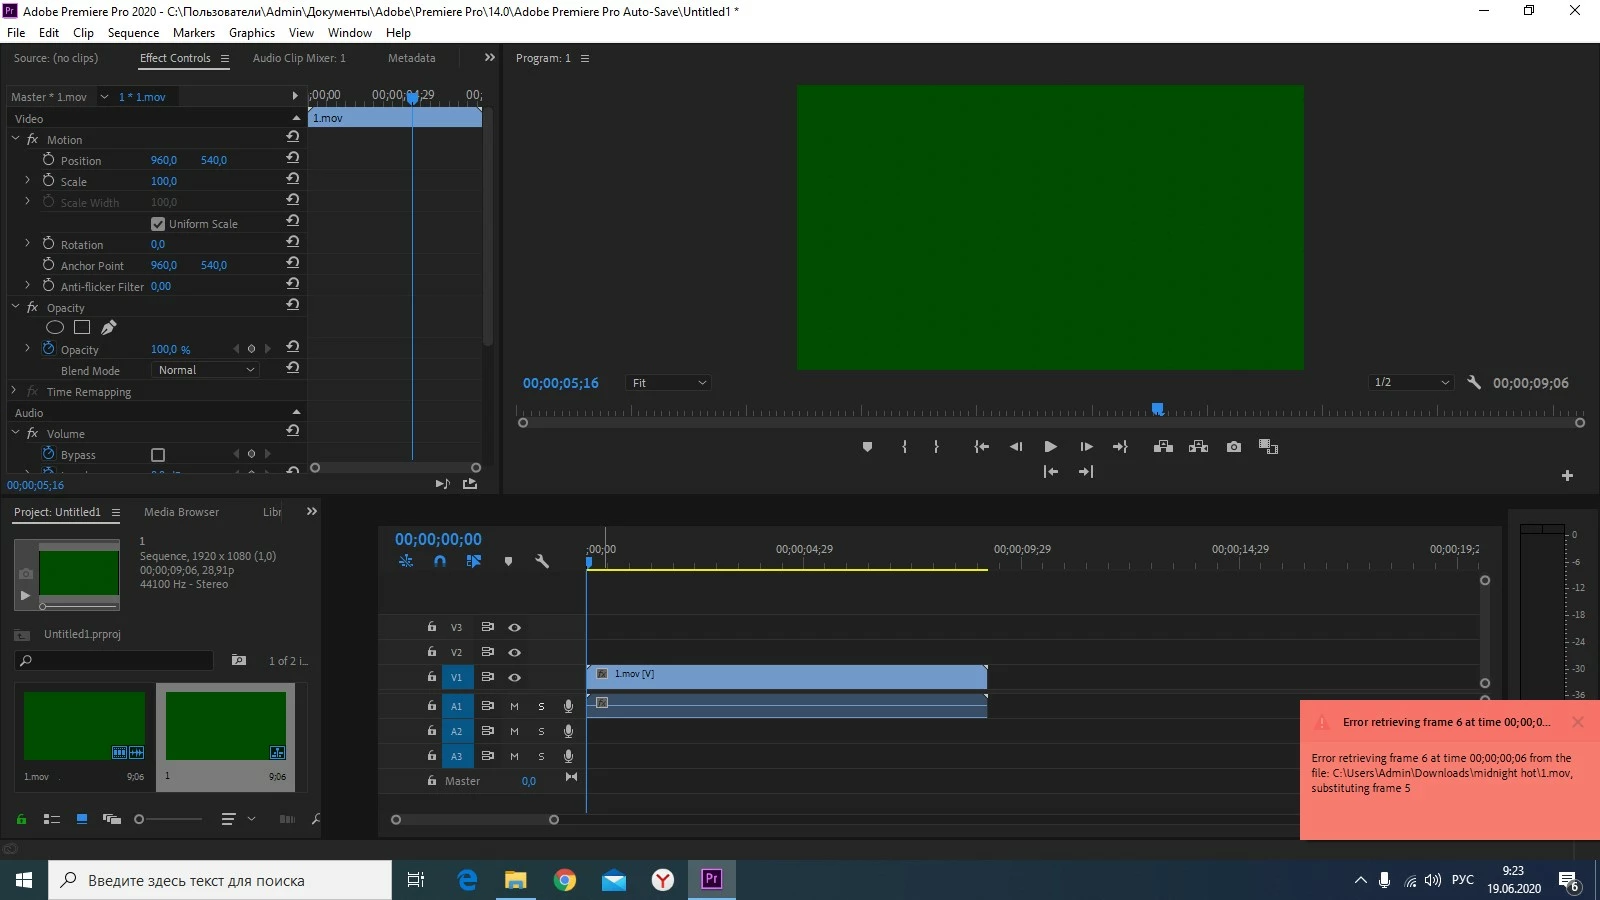
Task: Toggle lock on track V2
Action: point(432,651)
